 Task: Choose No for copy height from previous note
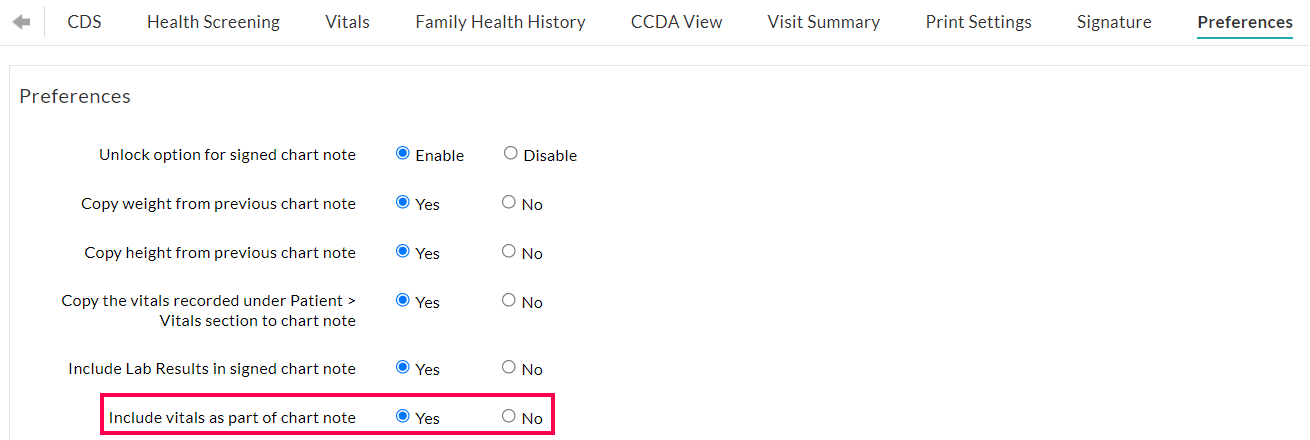509,251
